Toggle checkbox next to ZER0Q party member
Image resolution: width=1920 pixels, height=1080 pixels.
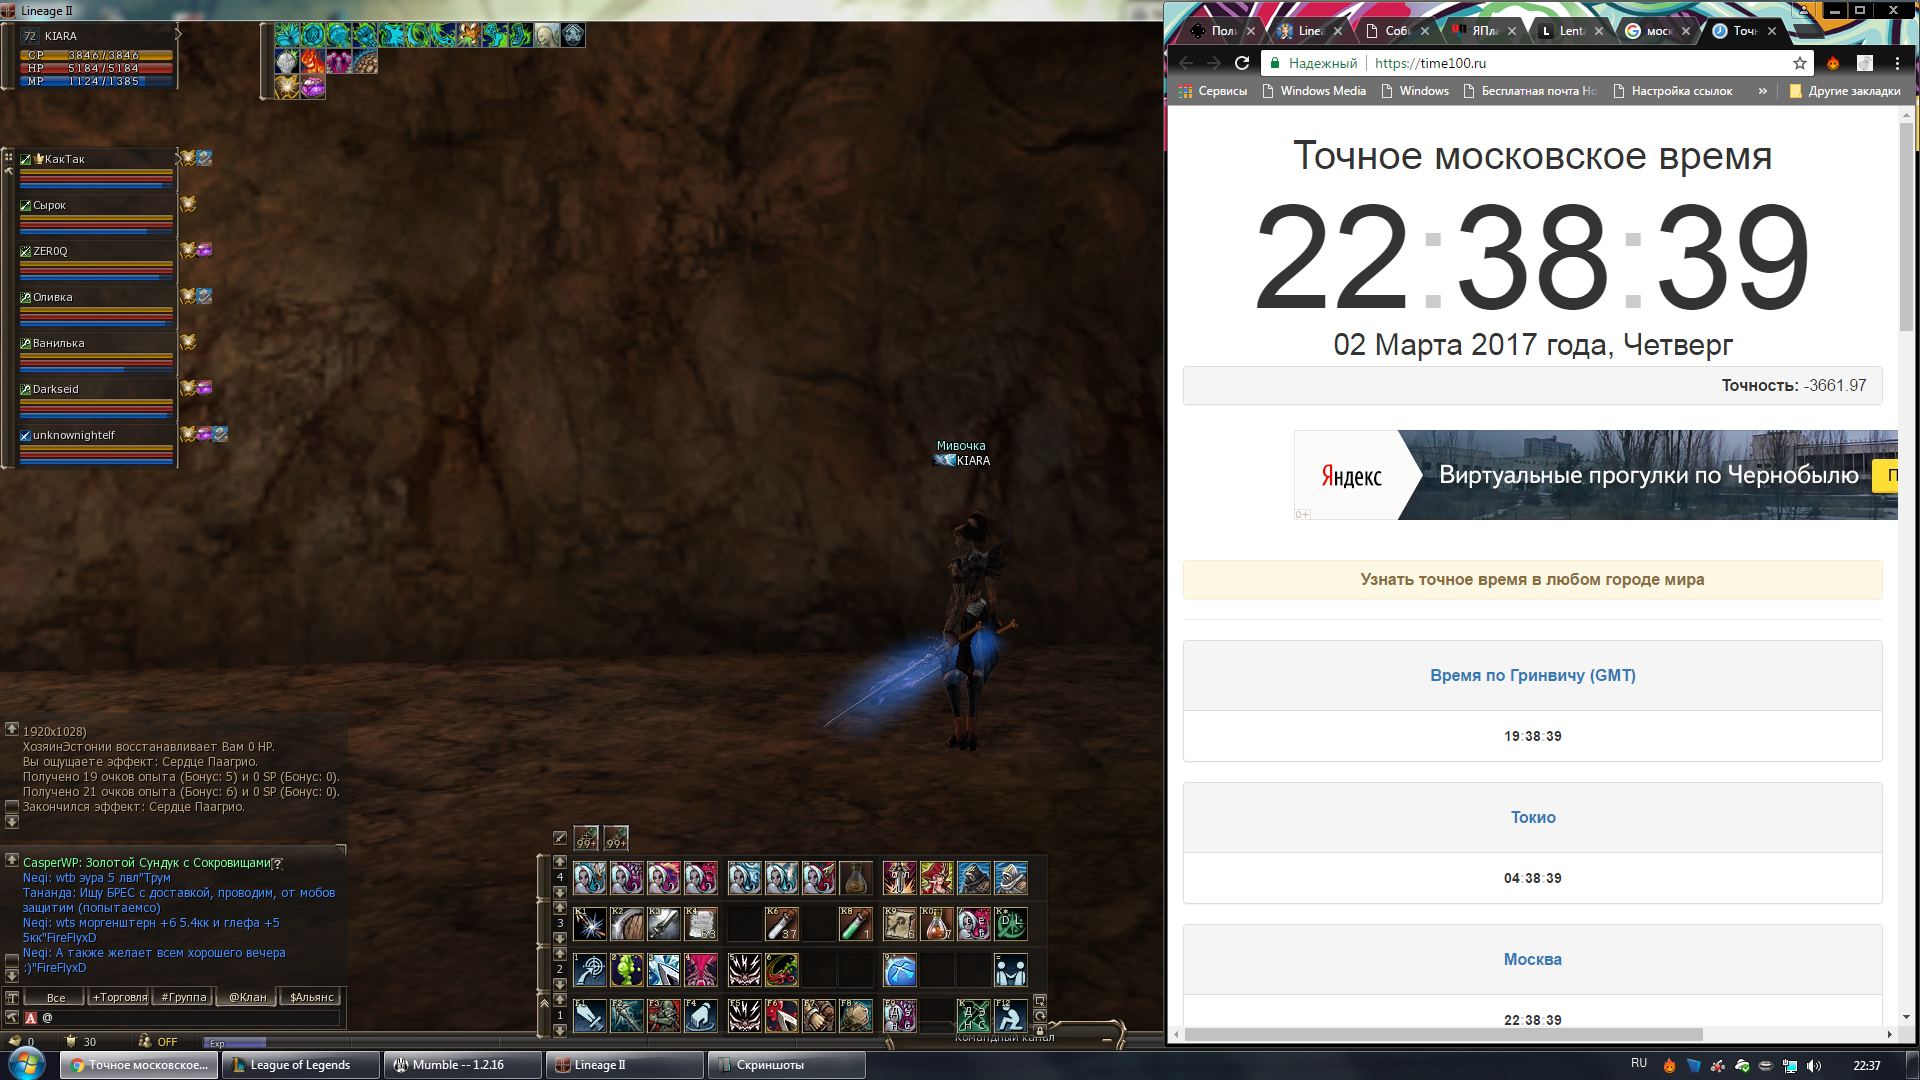point(26,251)
